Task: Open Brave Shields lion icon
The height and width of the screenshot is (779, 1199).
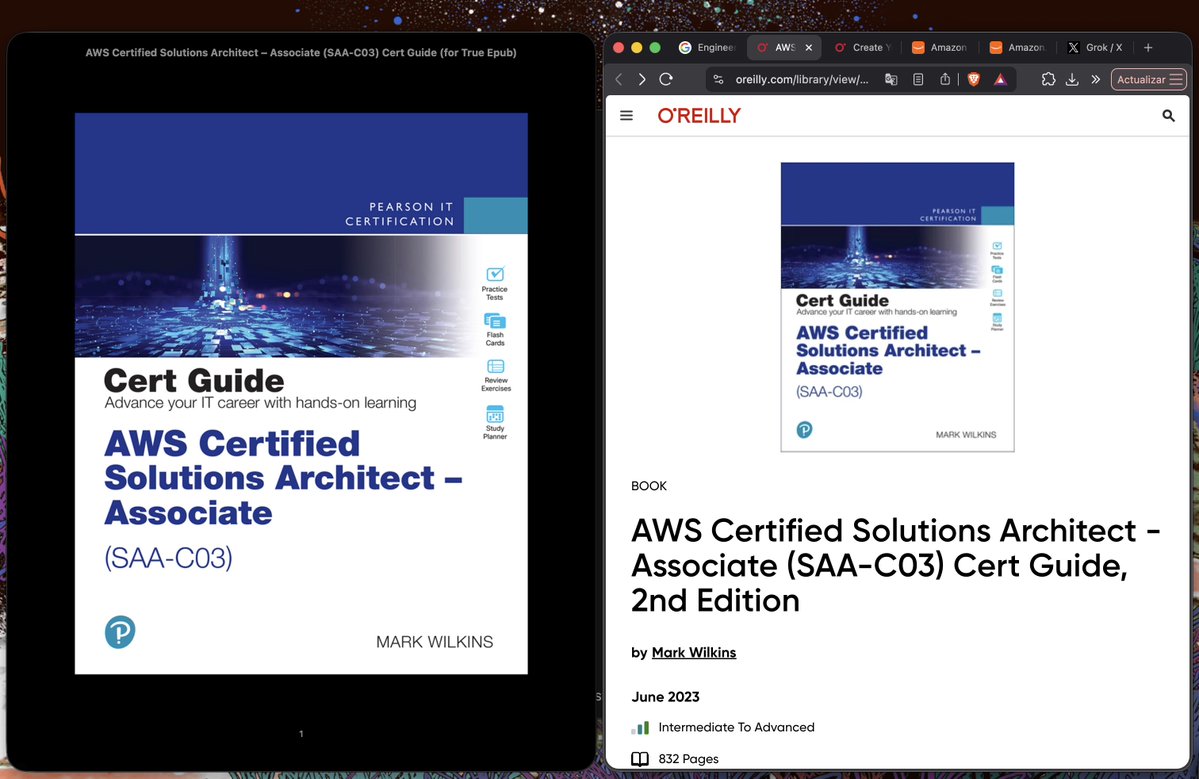Action: tap(973, 80)
